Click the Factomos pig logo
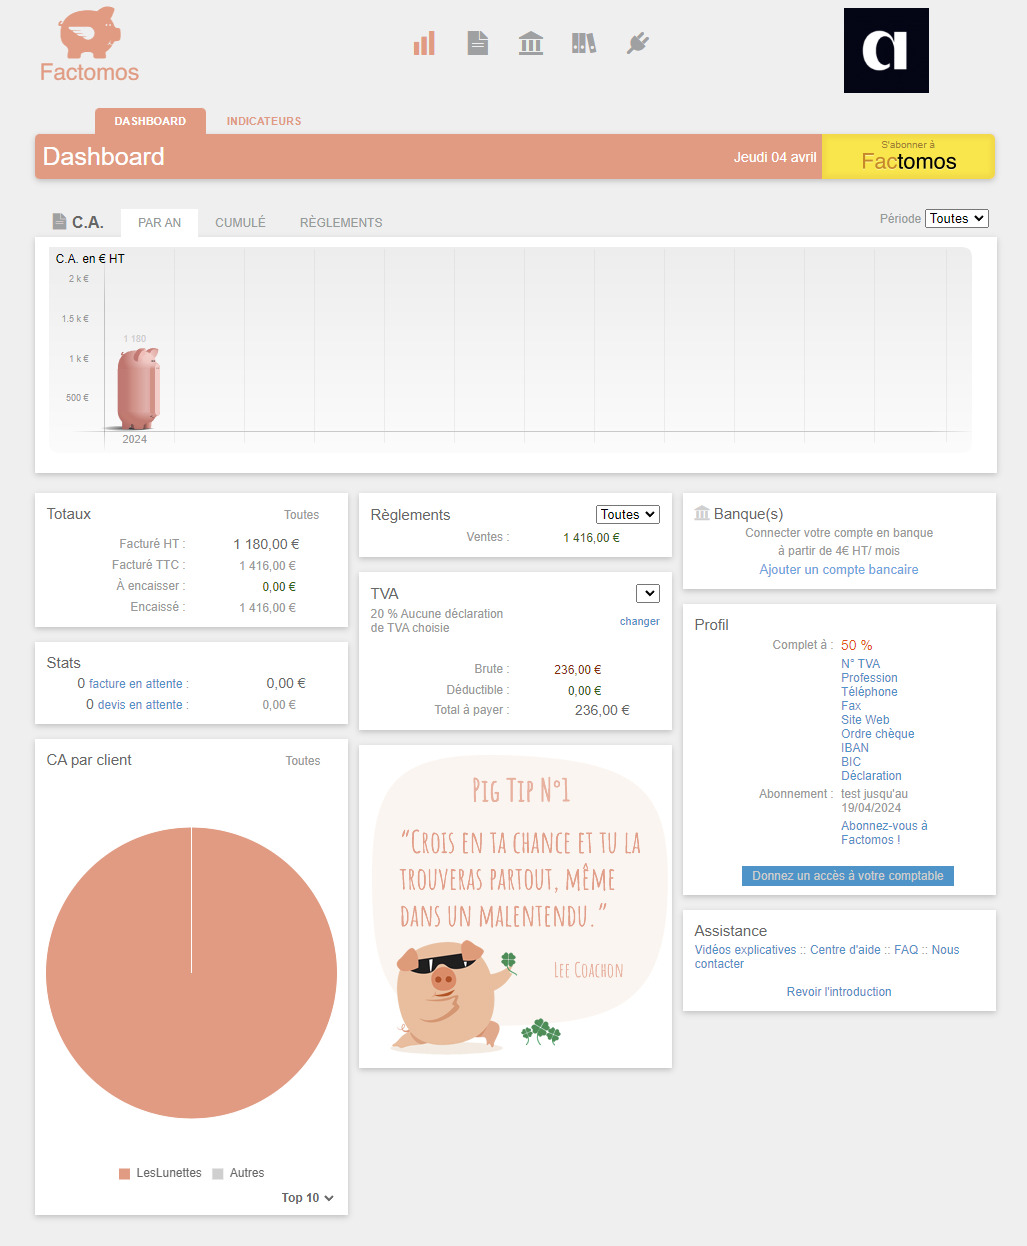The image size is (1027, 1246). pyautogui.click(x=90, y=45)
